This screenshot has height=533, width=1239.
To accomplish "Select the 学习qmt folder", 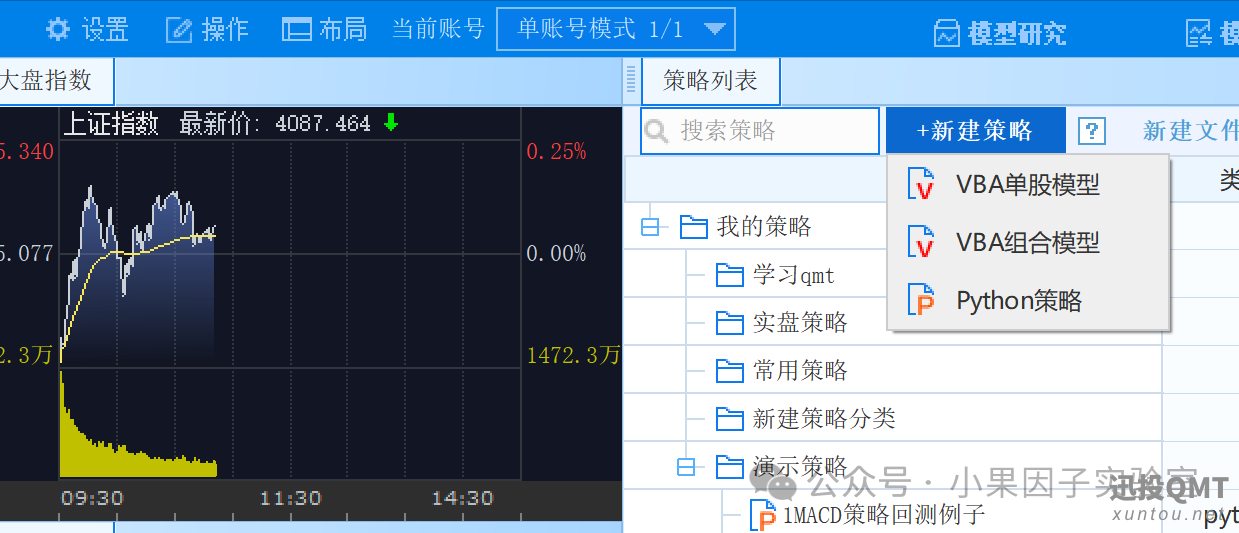I will point(793,275).
